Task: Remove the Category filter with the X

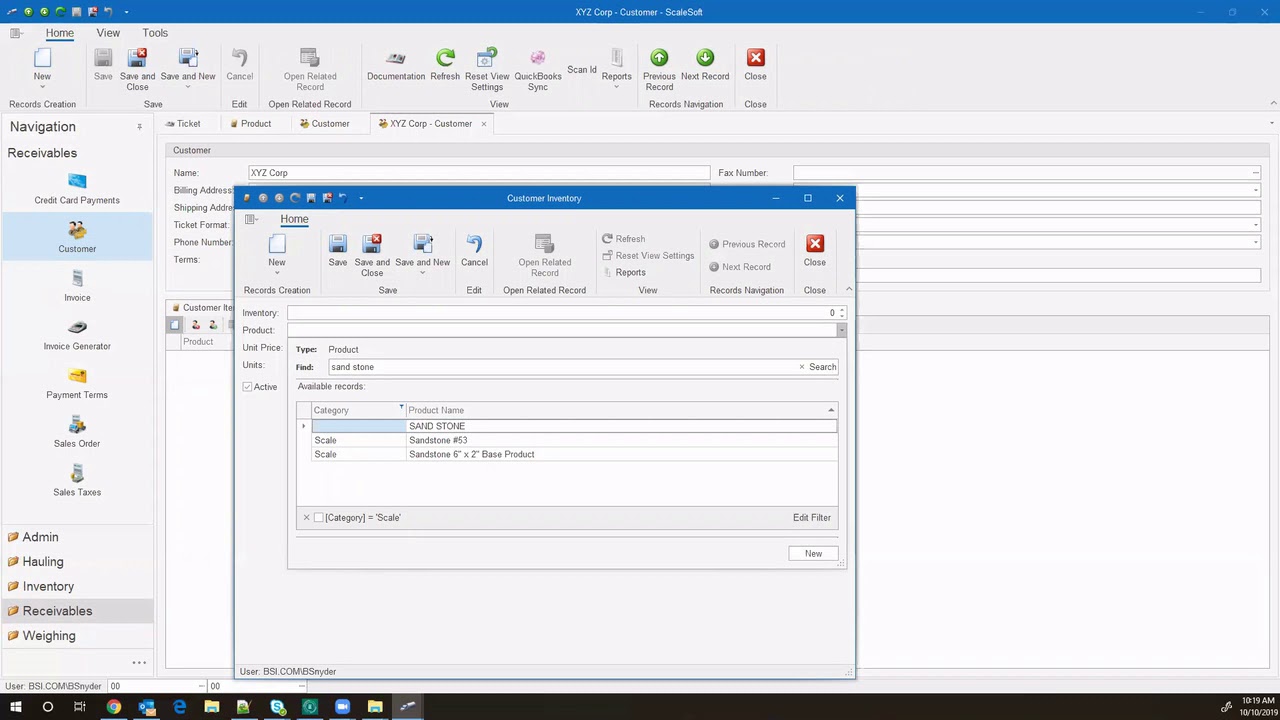Action: click(x=306, y=518)
